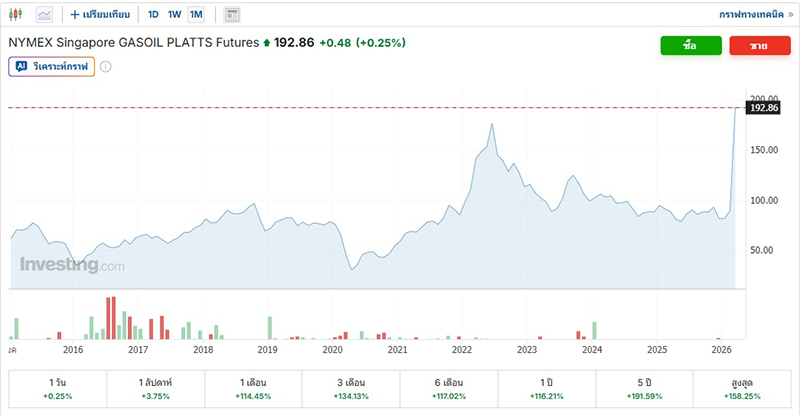Click the green buy (ซื้อ) button
This screenshot has width=800, height=415.
690,46
